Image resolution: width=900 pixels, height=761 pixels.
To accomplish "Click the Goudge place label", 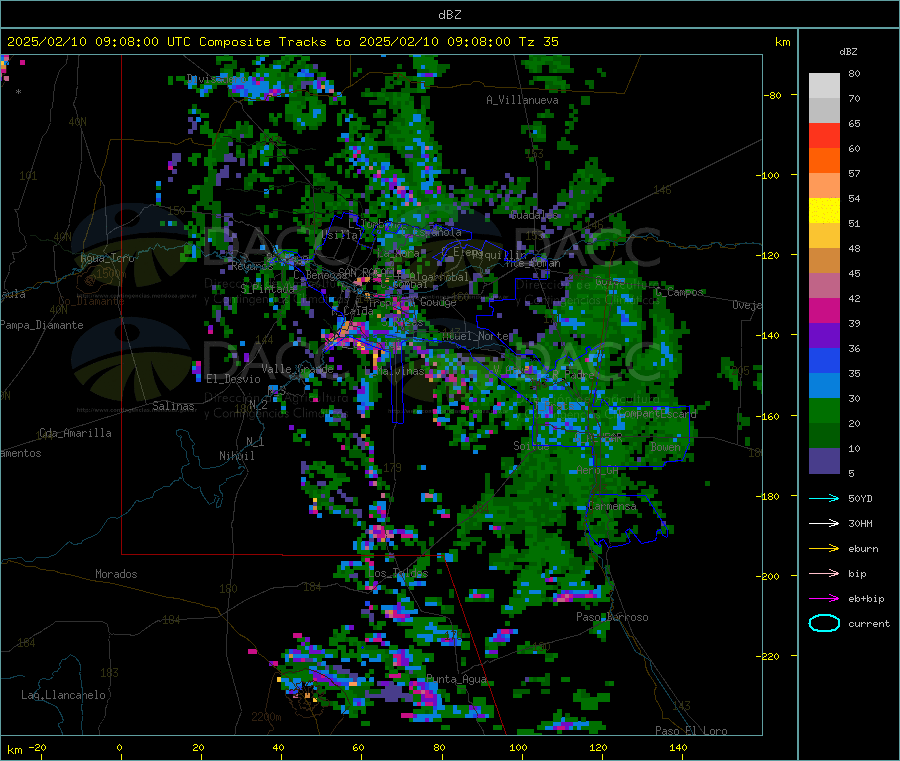I will (x=438, y=302).
